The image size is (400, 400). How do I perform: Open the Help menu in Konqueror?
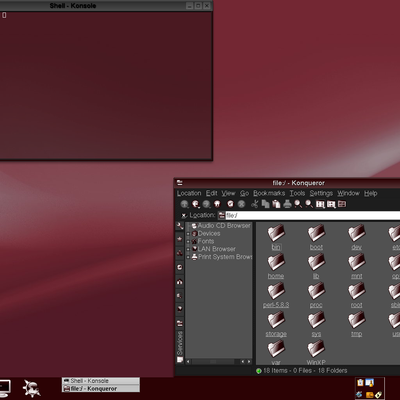pos(370,193)
